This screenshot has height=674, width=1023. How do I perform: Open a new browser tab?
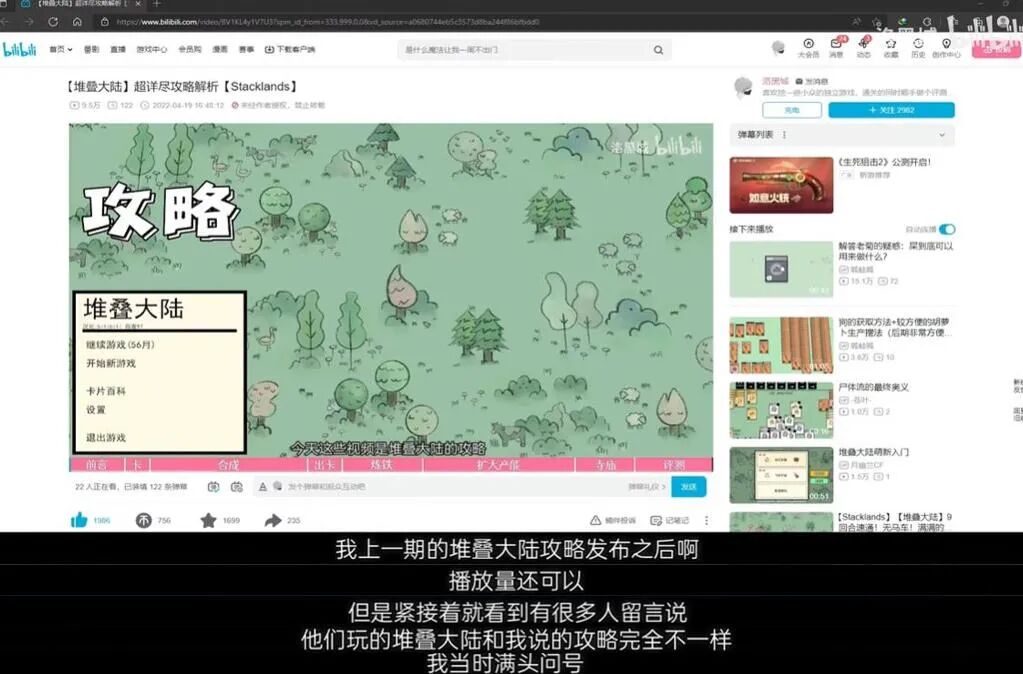[x=157, y=5]
